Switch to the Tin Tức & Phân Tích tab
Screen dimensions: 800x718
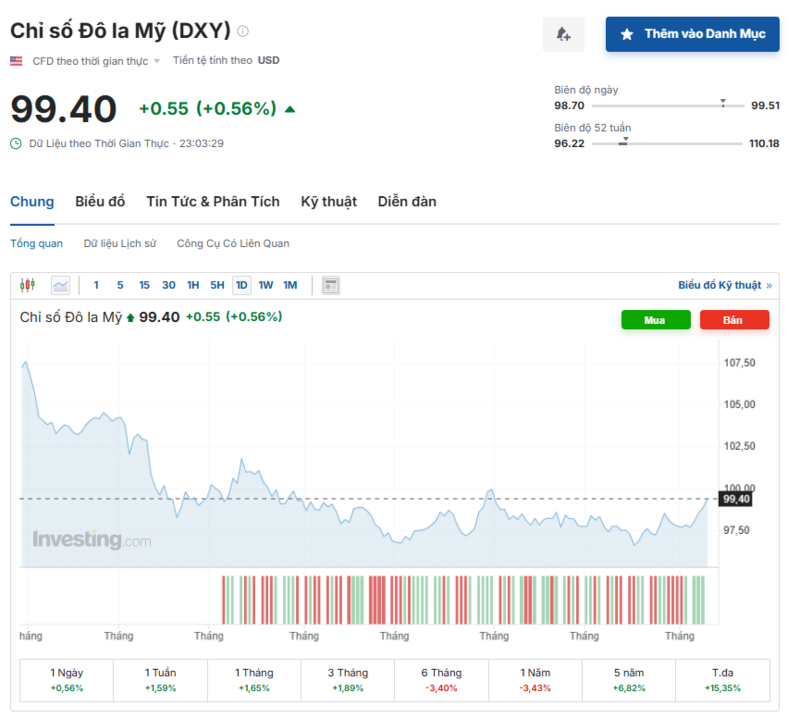pos(212,202)
